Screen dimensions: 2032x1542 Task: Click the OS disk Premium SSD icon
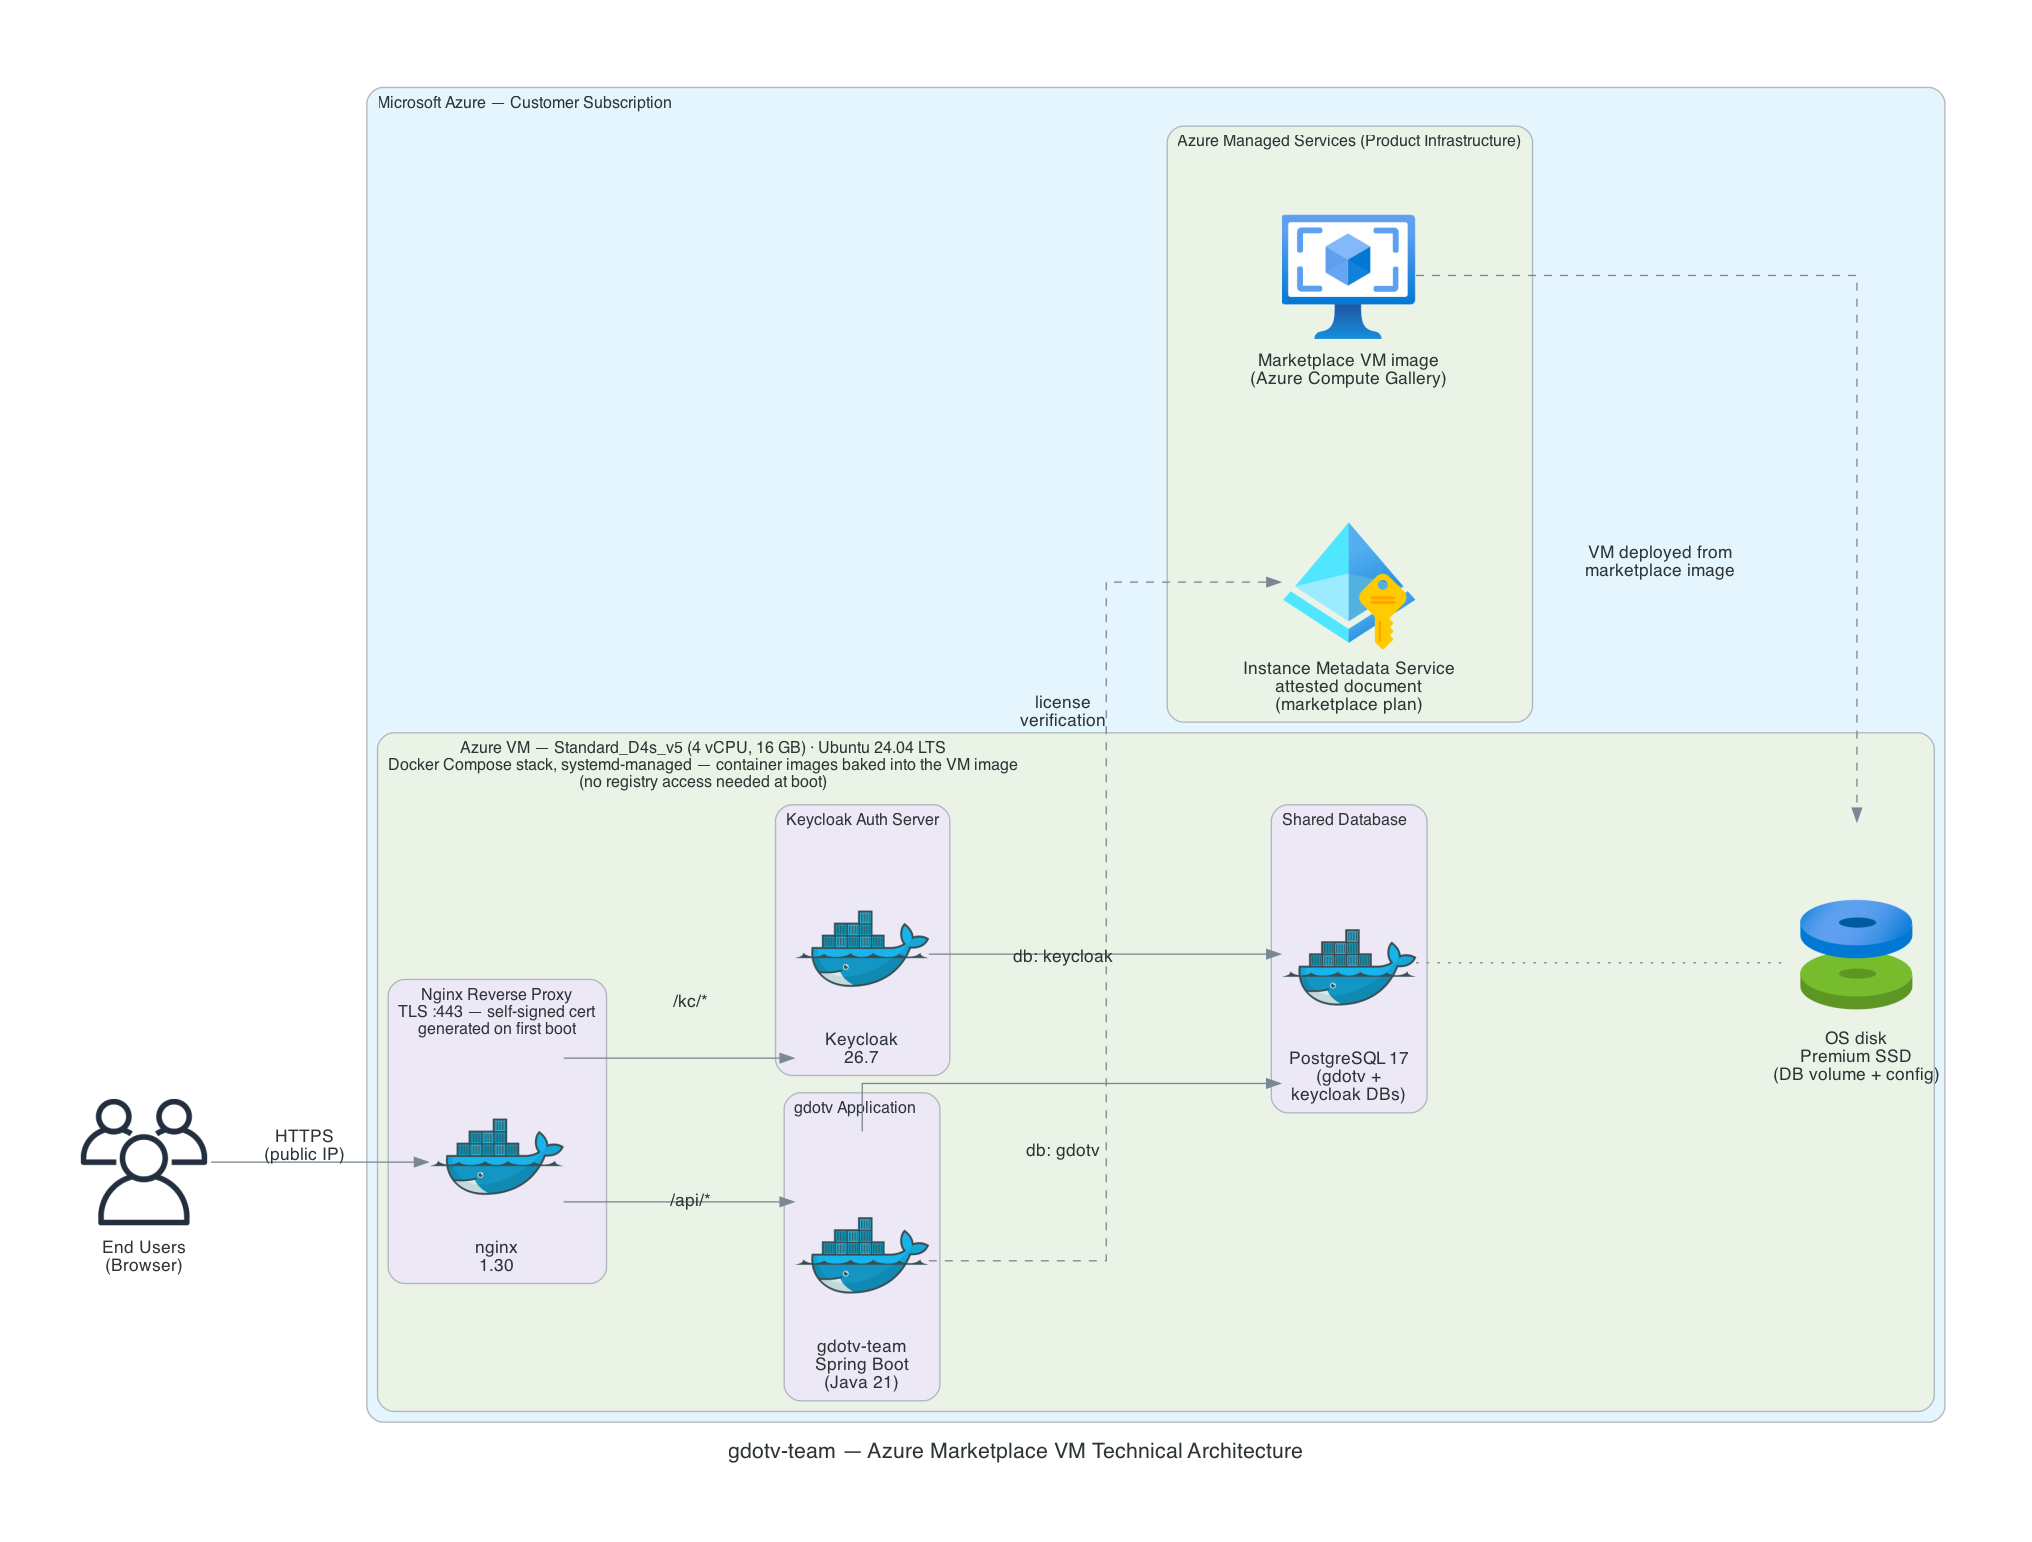pyautogui.click(x=1856, y=954)
